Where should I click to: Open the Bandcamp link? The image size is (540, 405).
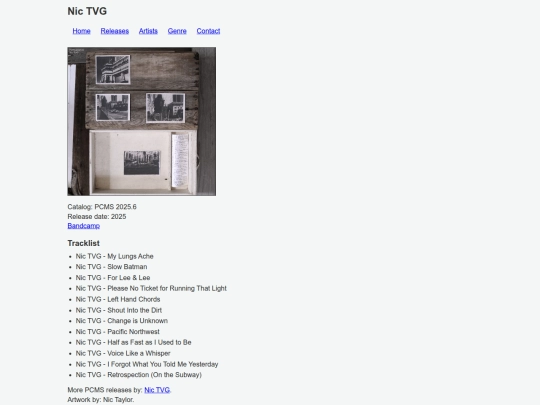(x=84, y=226)
